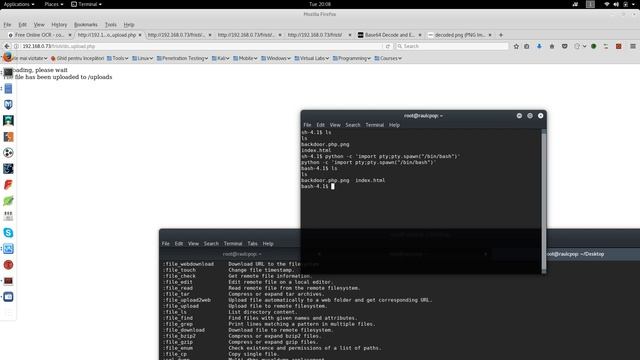Open network indicator in top bar
Viewport: 640px width, 360px height.
click(607, 4)
